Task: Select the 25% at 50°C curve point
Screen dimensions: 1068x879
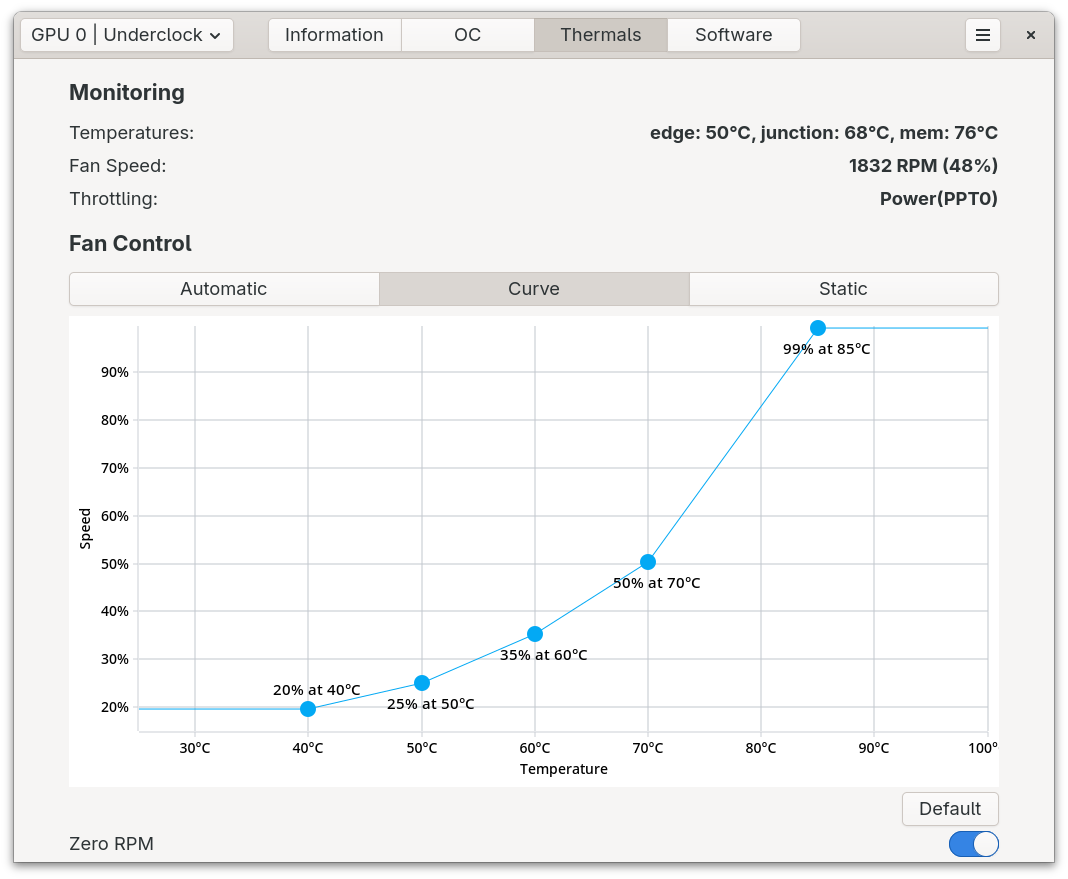Action: pyautogui.click(x=422, y=683)
